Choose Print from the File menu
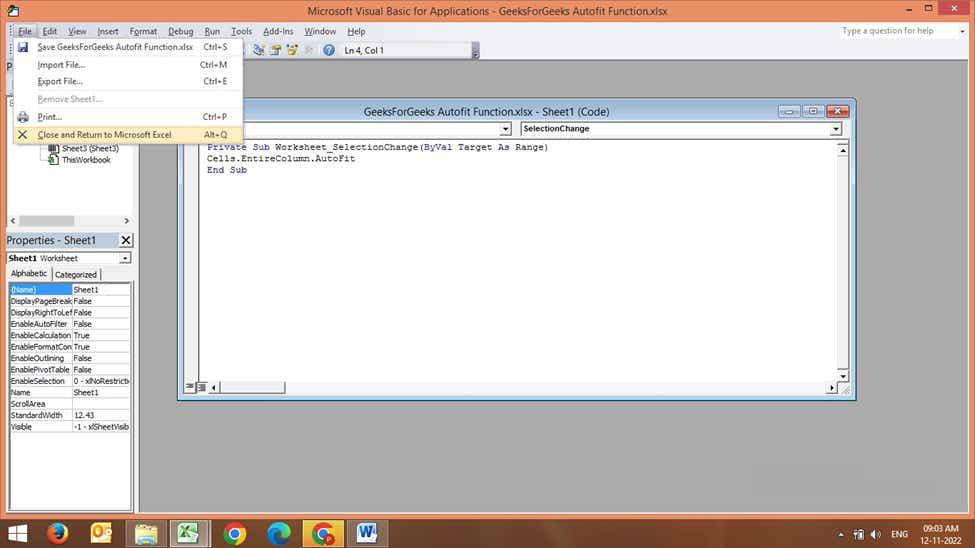975x548 pixels. (128, 117)
